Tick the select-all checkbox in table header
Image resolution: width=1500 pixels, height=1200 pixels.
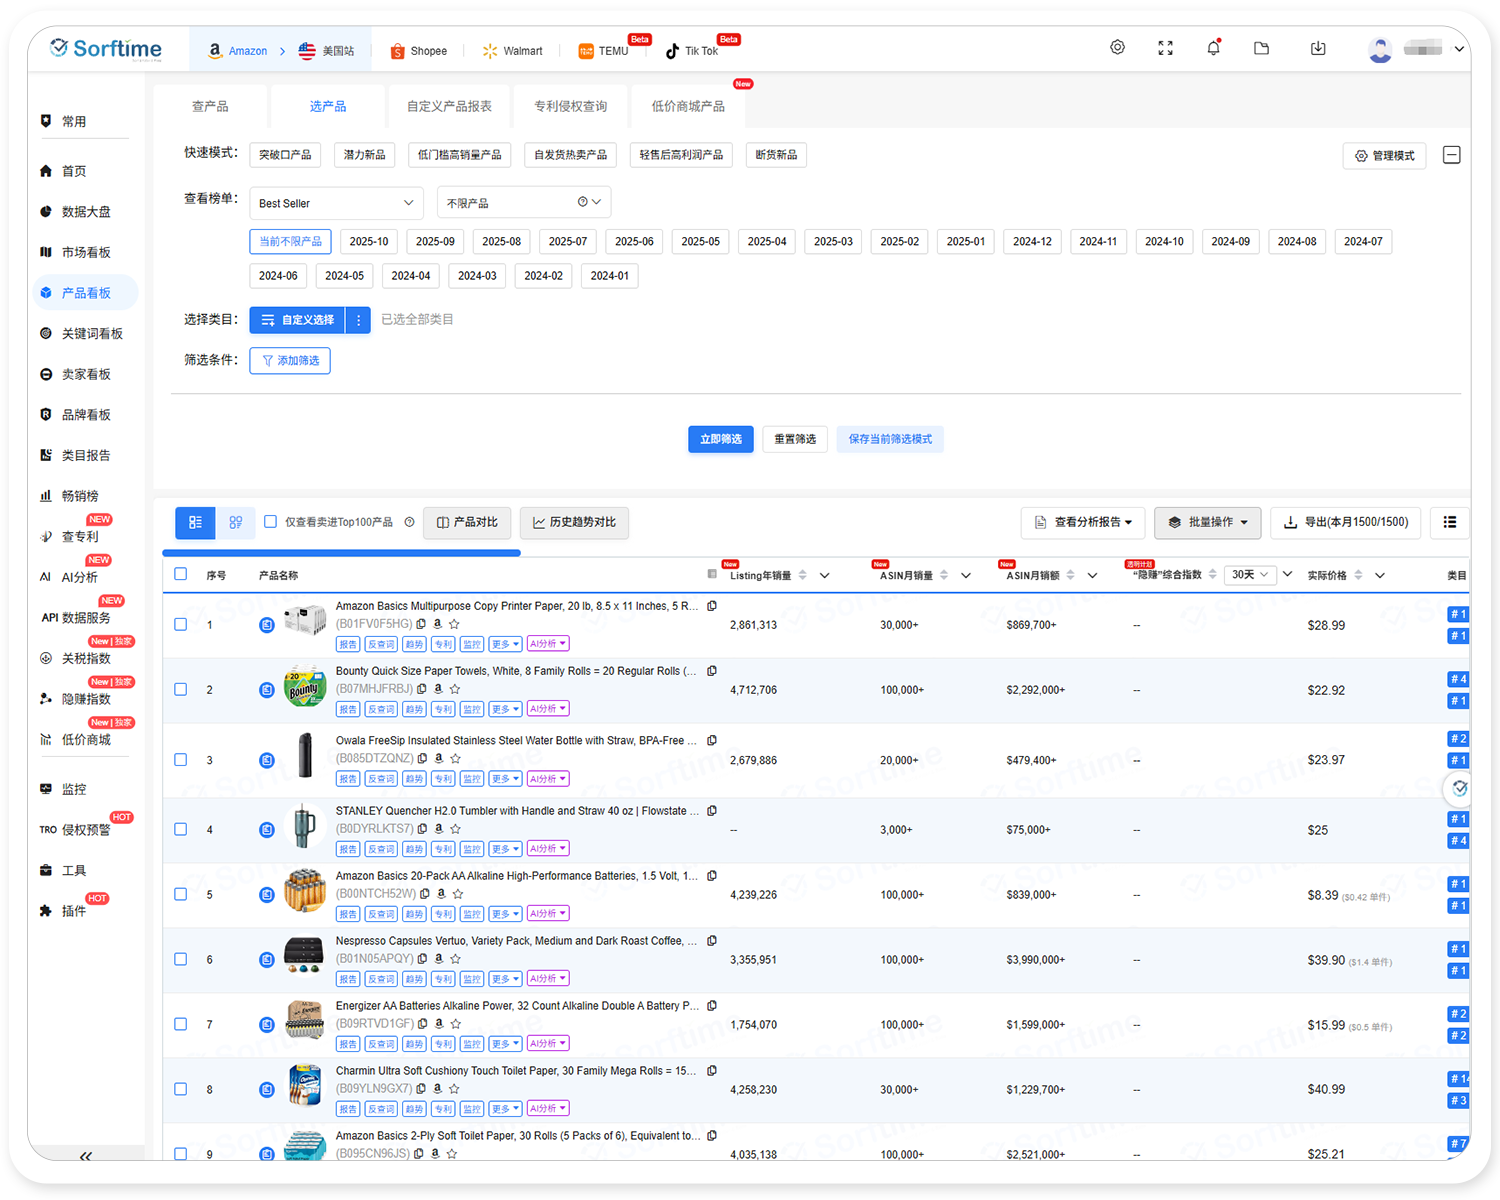[x=181, y=574]
